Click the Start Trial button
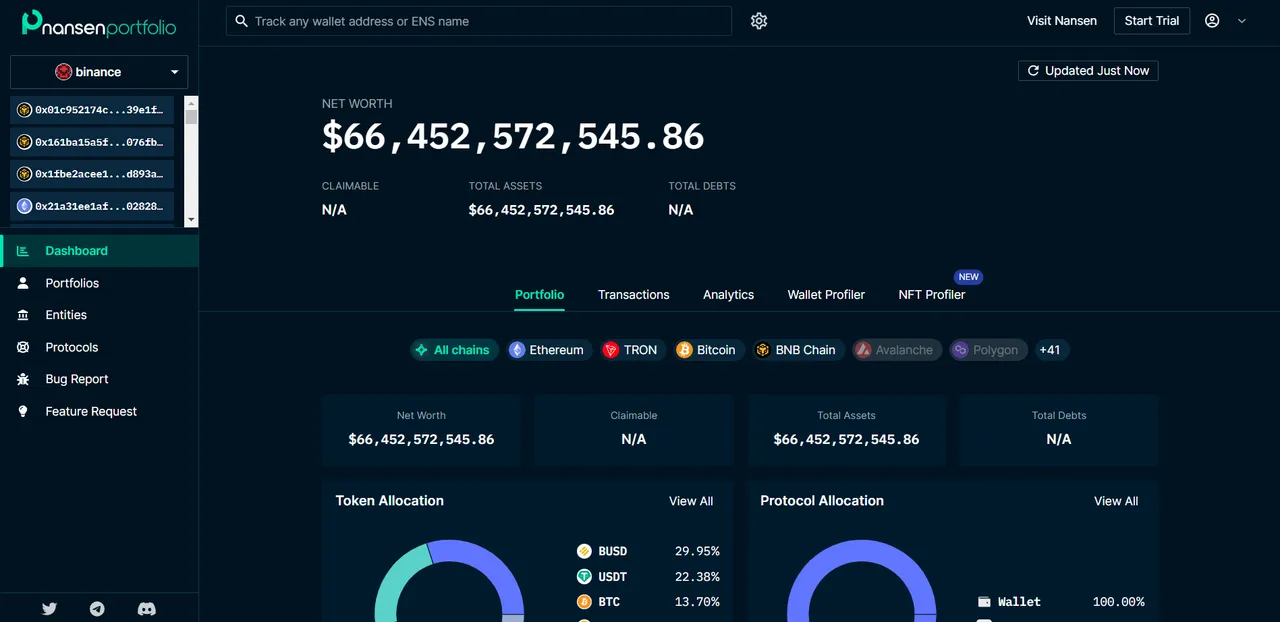The image size is (1280, 622). click(1152, 21)
